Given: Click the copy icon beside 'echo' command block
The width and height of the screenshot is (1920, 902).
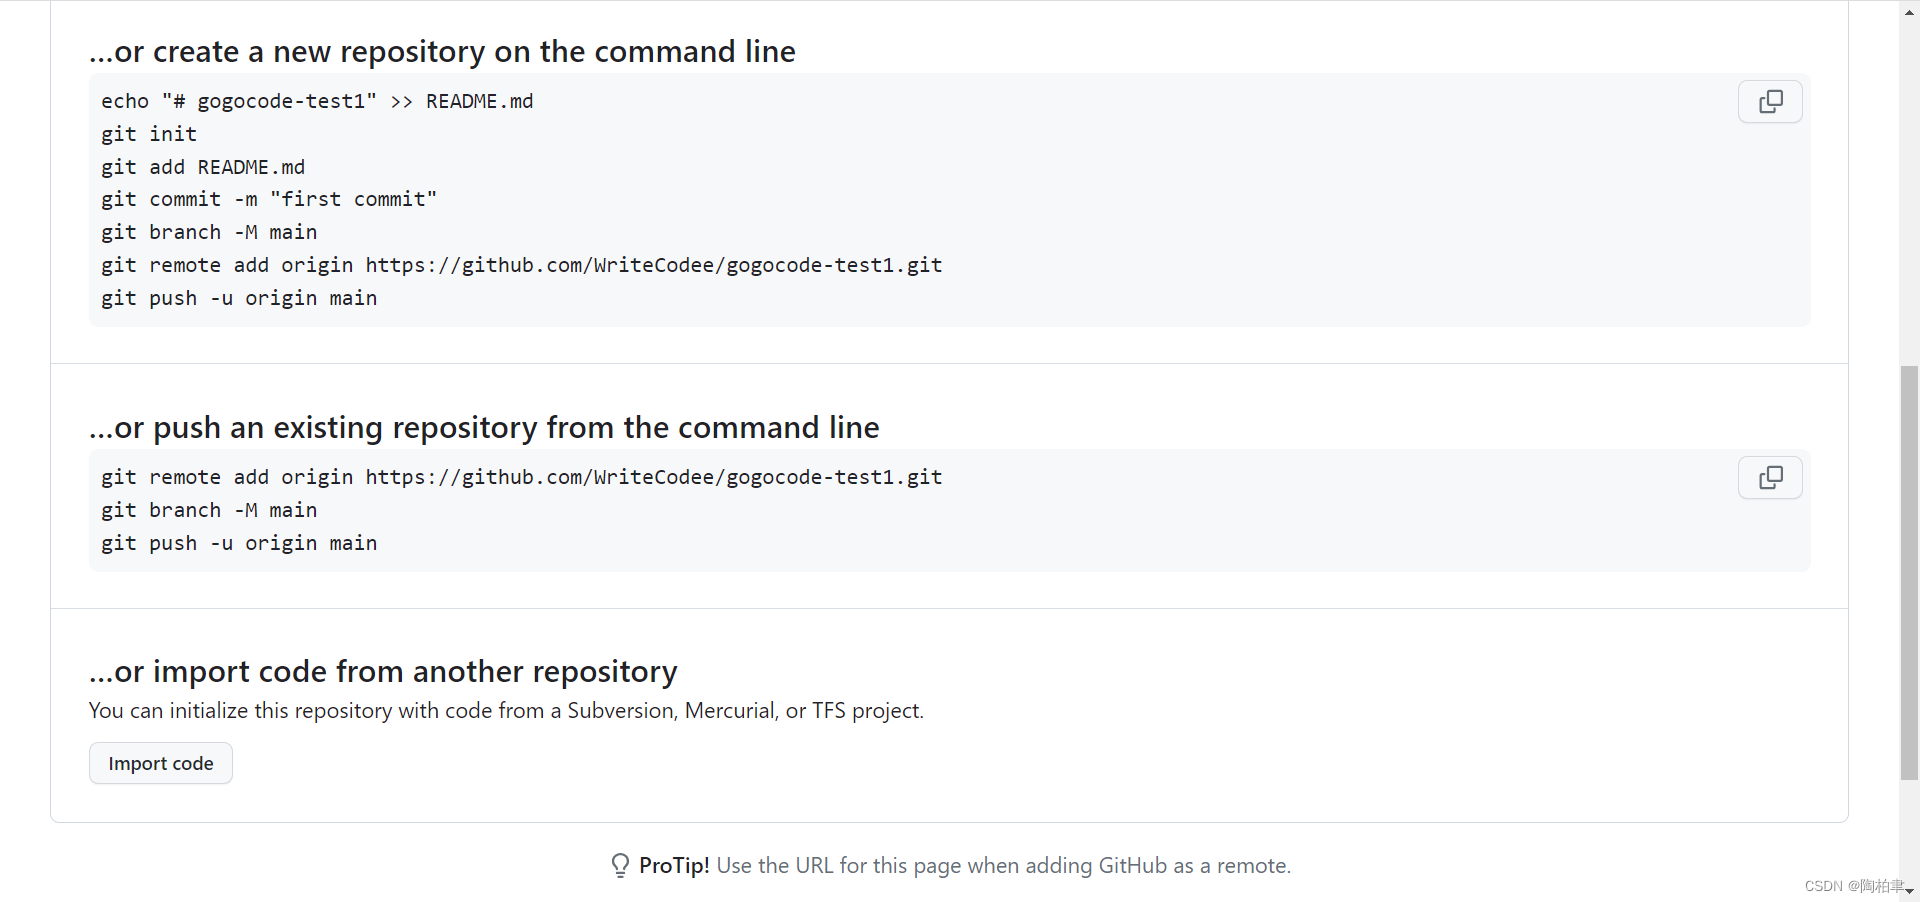Looking at the screenshot, I should (x=1770, y=101).
